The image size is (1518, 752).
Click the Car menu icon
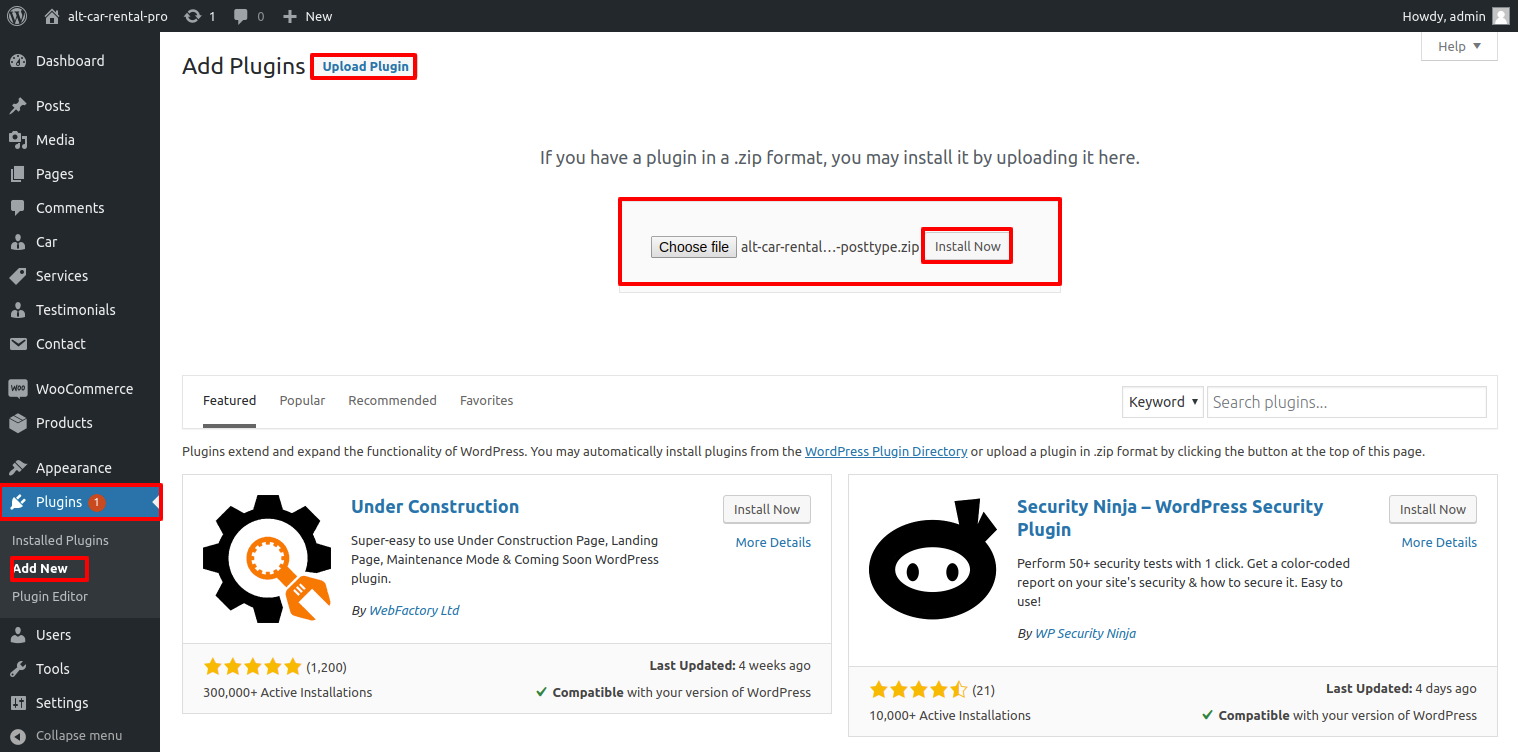pyautogui.click(x=18, y=242)
